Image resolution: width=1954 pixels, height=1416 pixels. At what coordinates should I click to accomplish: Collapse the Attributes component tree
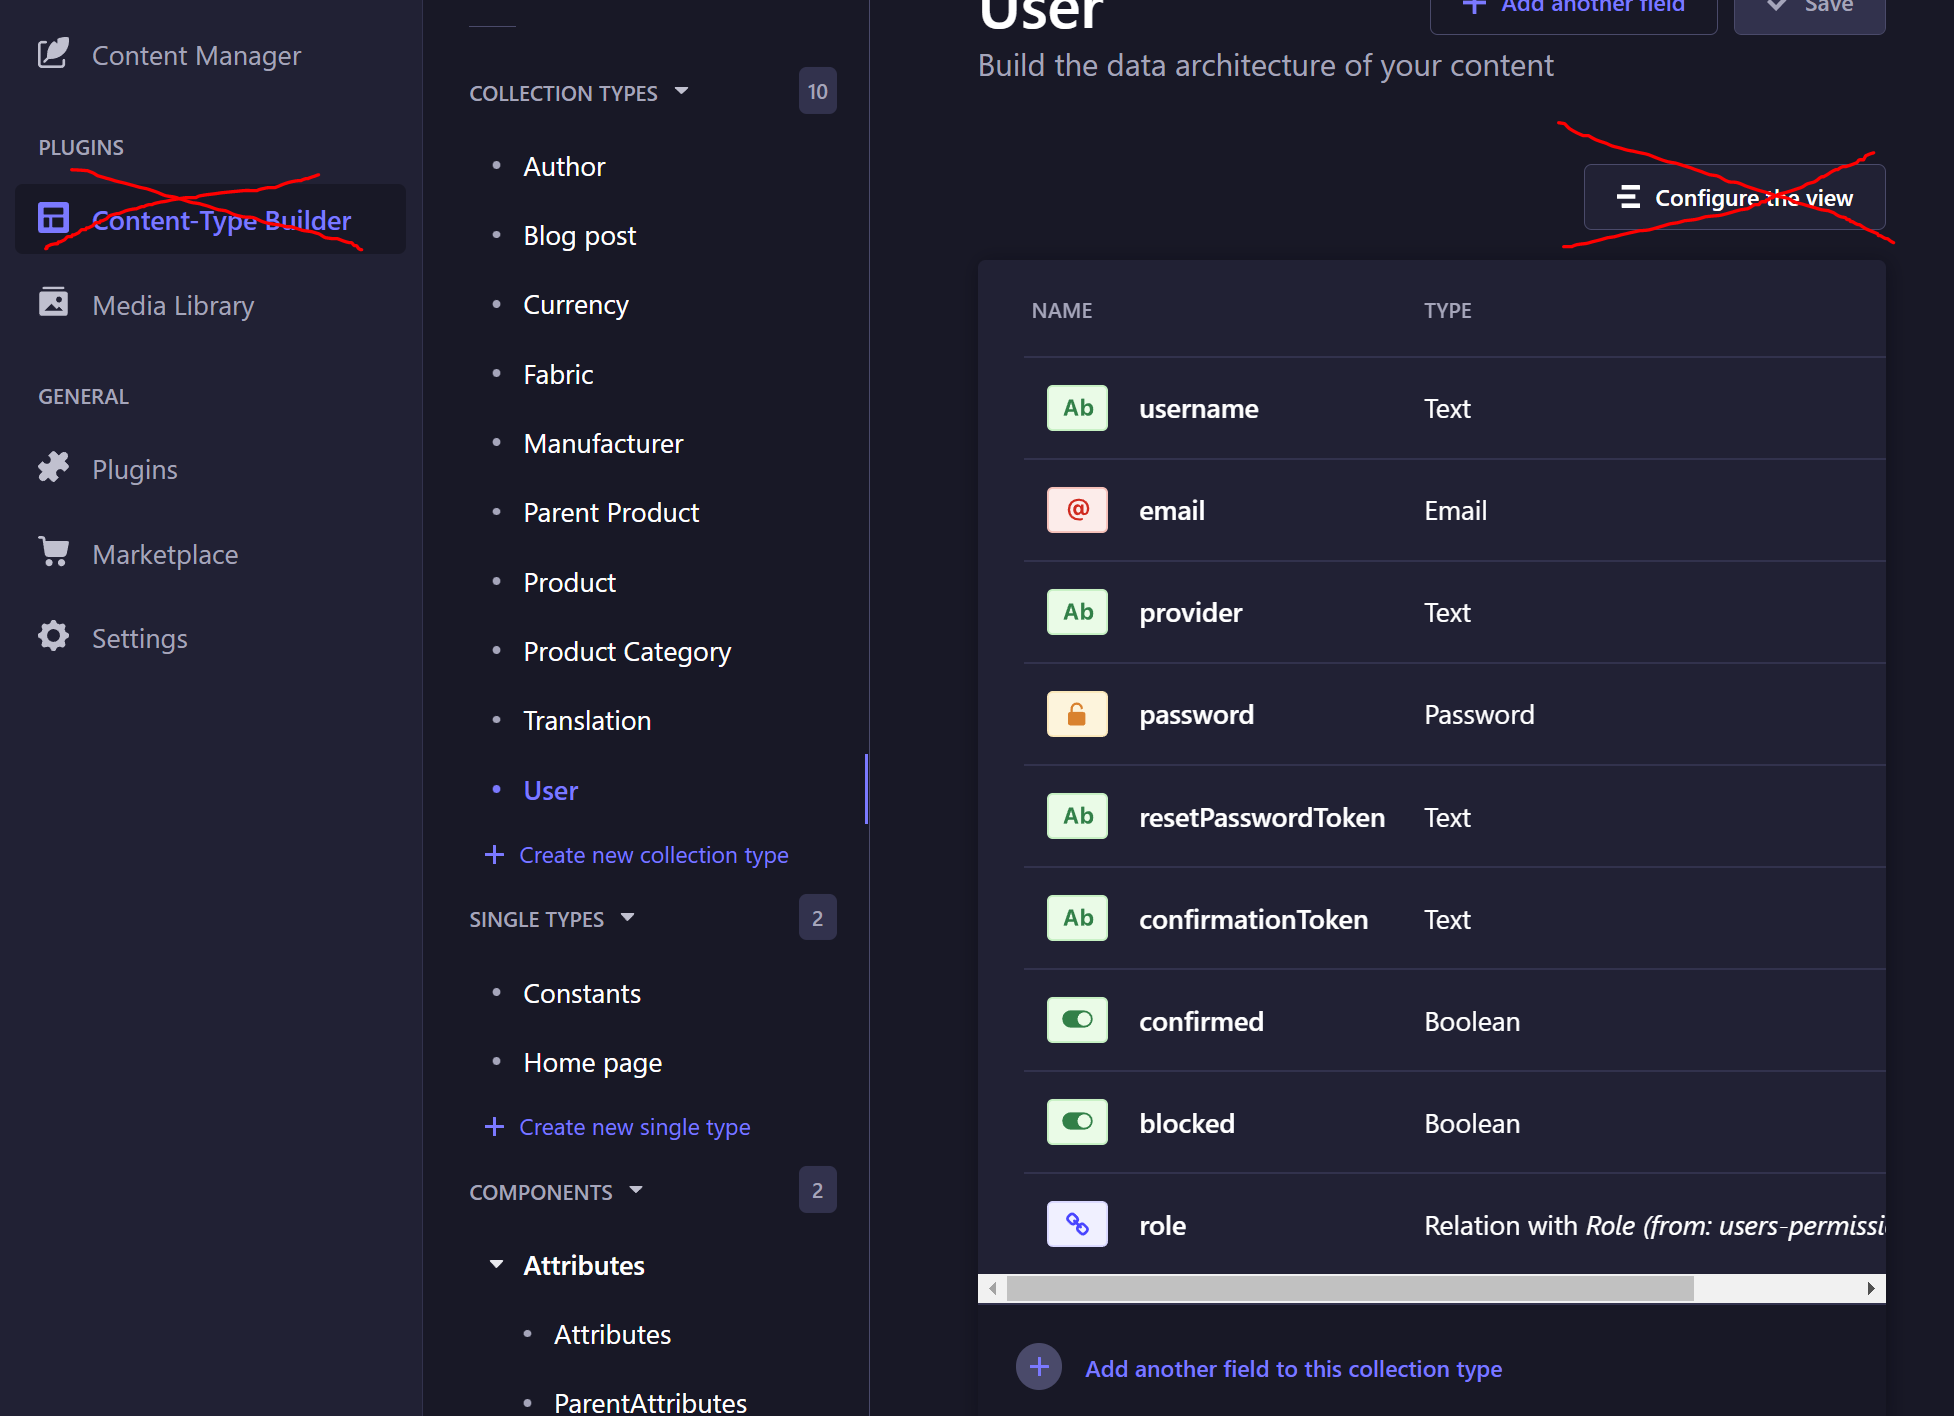496,1265
